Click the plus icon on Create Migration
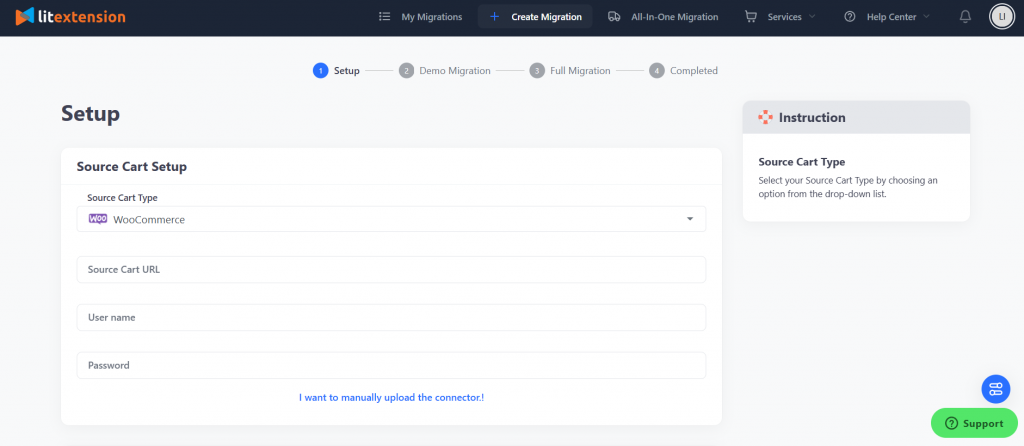 pyautogui.click(x=494, y=17)
